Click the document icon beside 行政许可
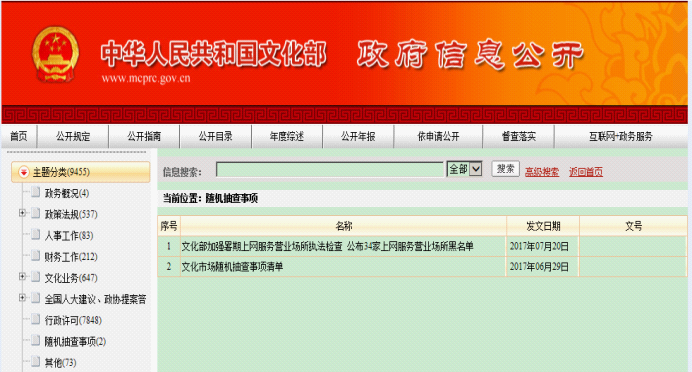The width and height of the screenshot is (692, 372). [36, 319]
